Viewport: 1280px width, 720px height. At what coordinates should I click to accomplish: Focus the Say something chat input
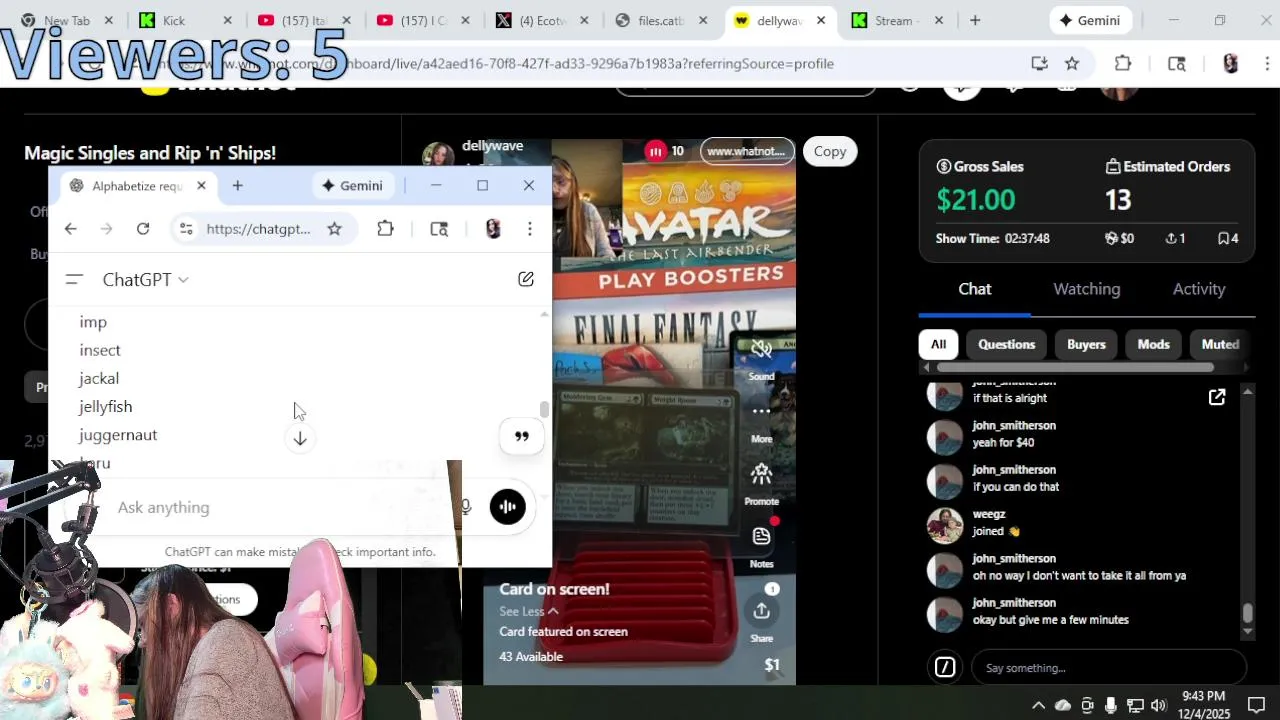pyautogui.click(x=1108, y=668)
